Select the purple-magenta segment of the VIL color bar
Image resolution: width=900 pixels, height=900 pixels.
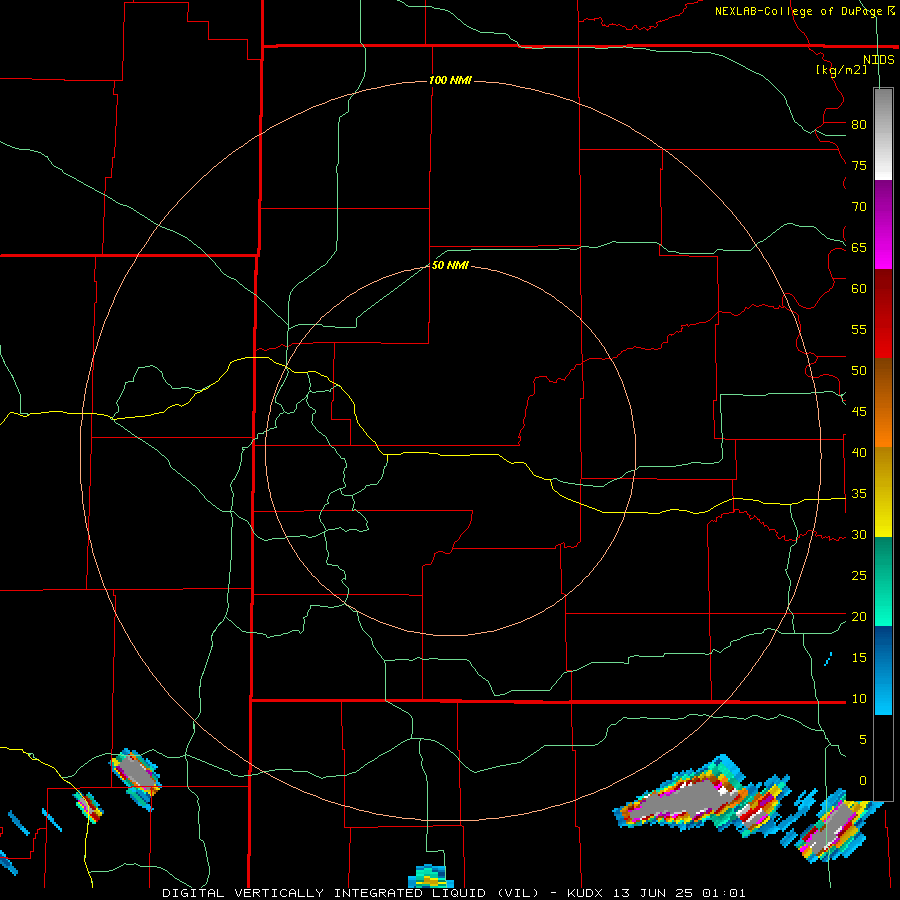(x=883, y=224)
